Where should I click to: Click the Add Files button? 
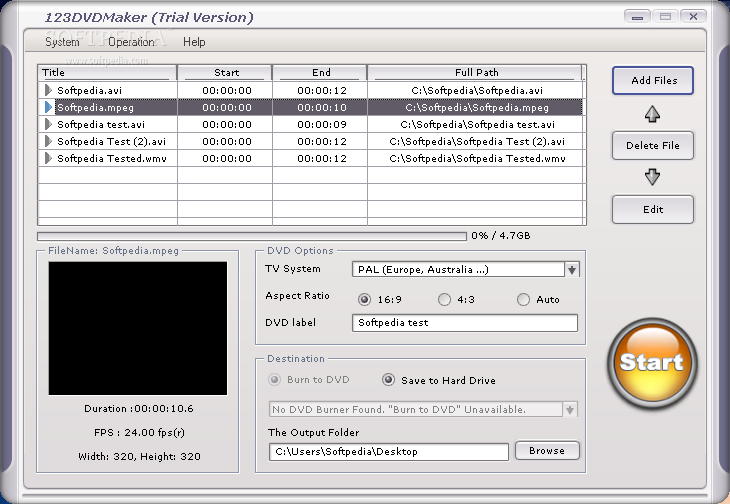(x=653, y=81)
